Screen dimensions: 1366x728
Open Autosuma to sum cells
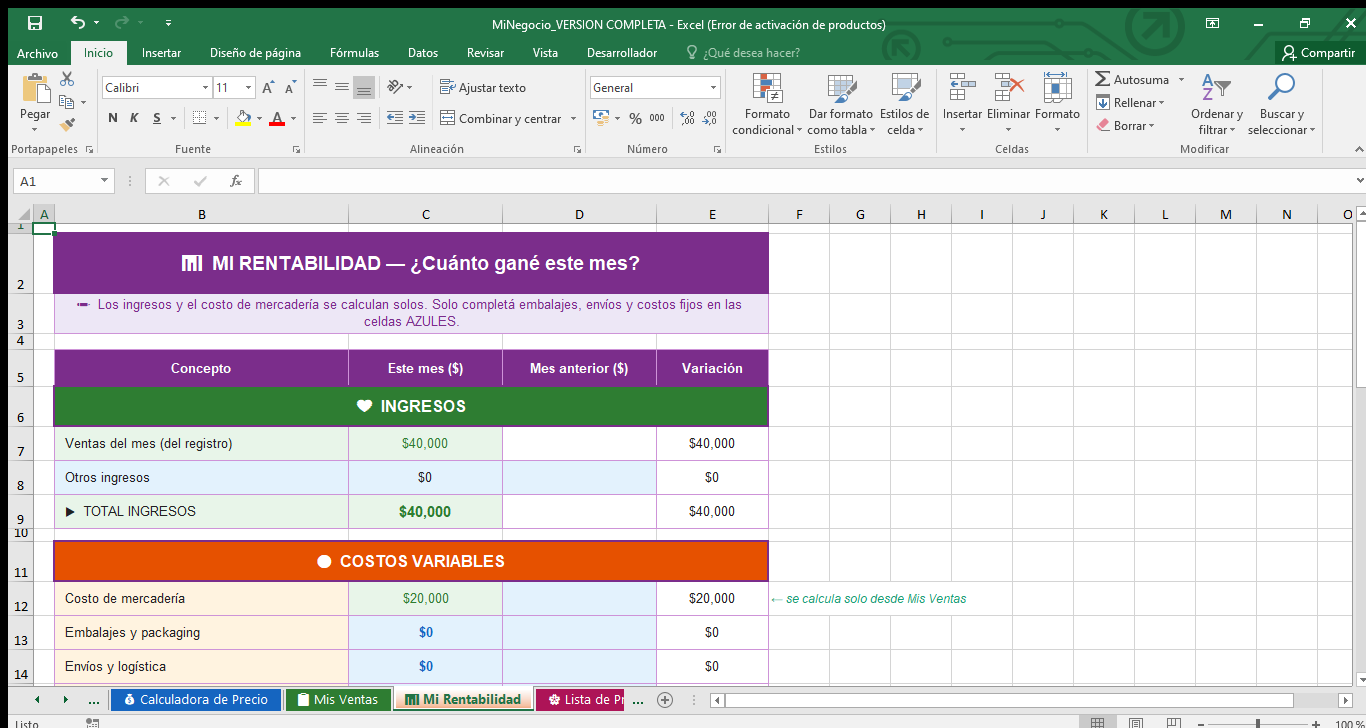[1131, 79]
